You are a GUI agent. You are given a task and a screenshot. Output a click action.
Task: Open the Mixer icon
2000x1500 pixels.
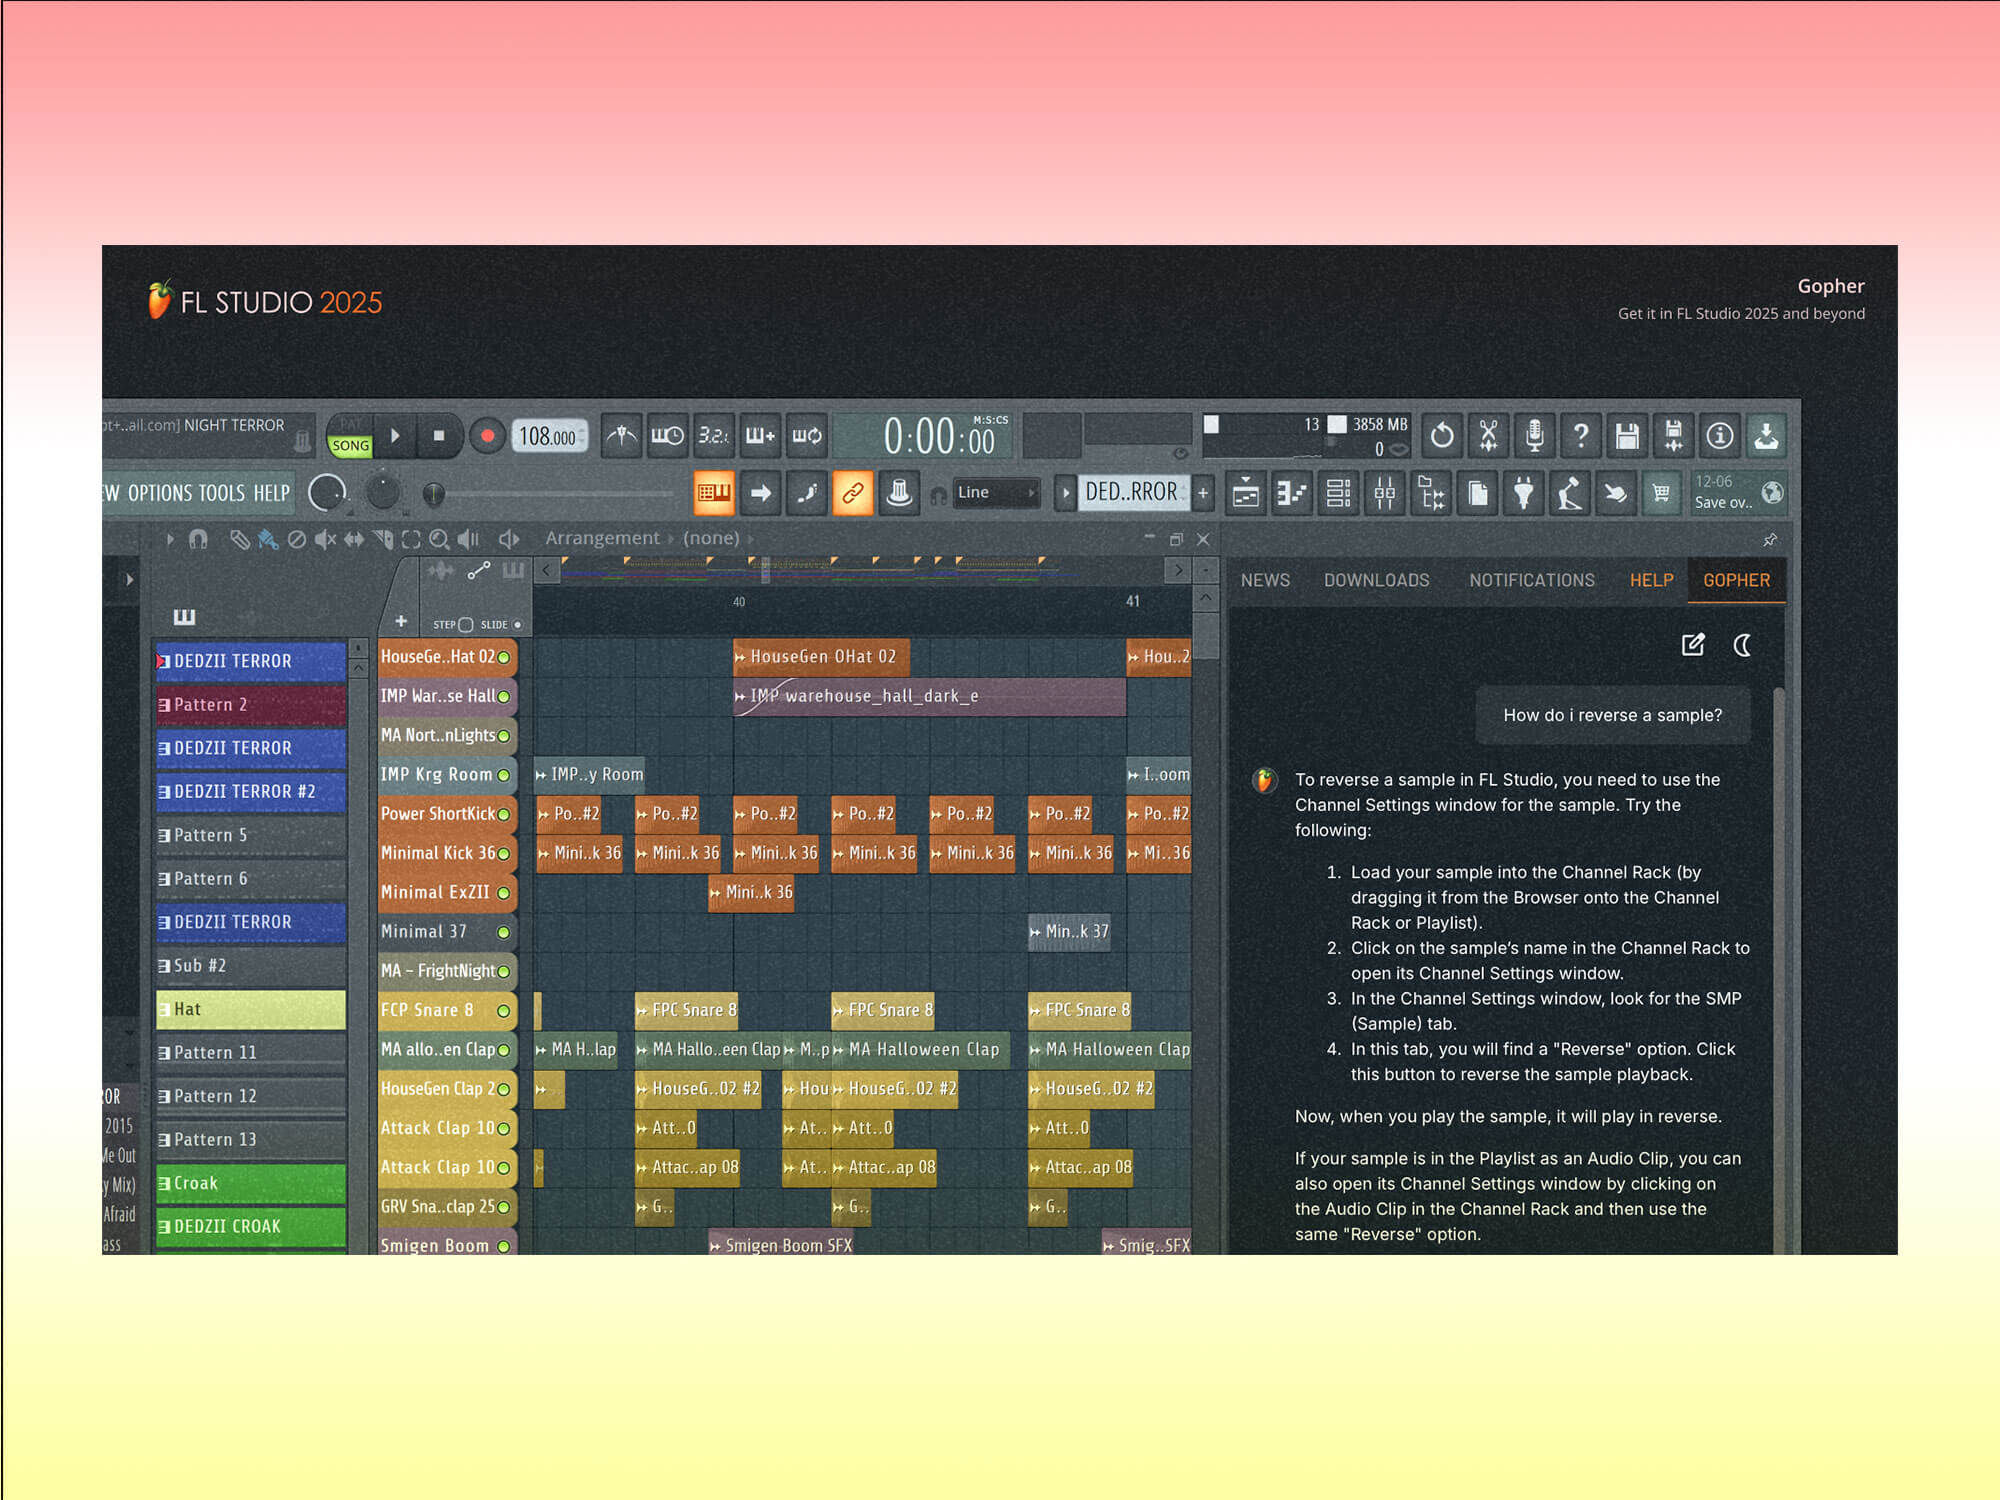point(1384,493)
